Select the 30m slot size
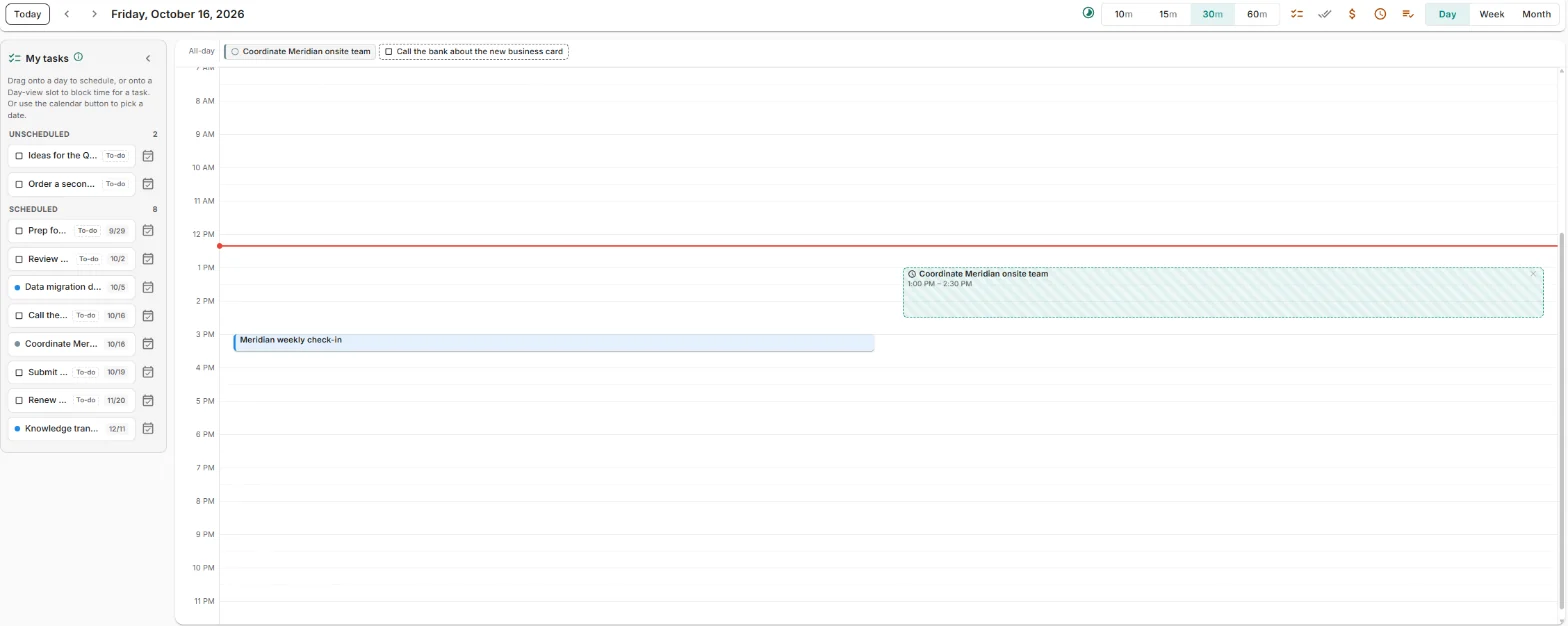Screen dimensions: 1568x626 1212,14
